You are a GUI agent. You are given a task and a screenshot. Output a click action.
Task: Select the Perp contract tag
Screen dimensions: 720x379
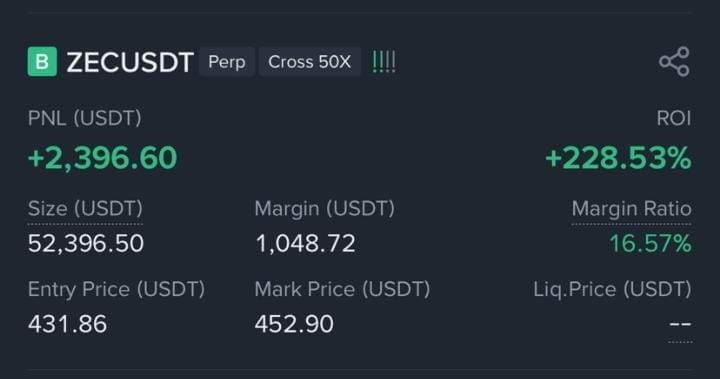tap(227, 62)
